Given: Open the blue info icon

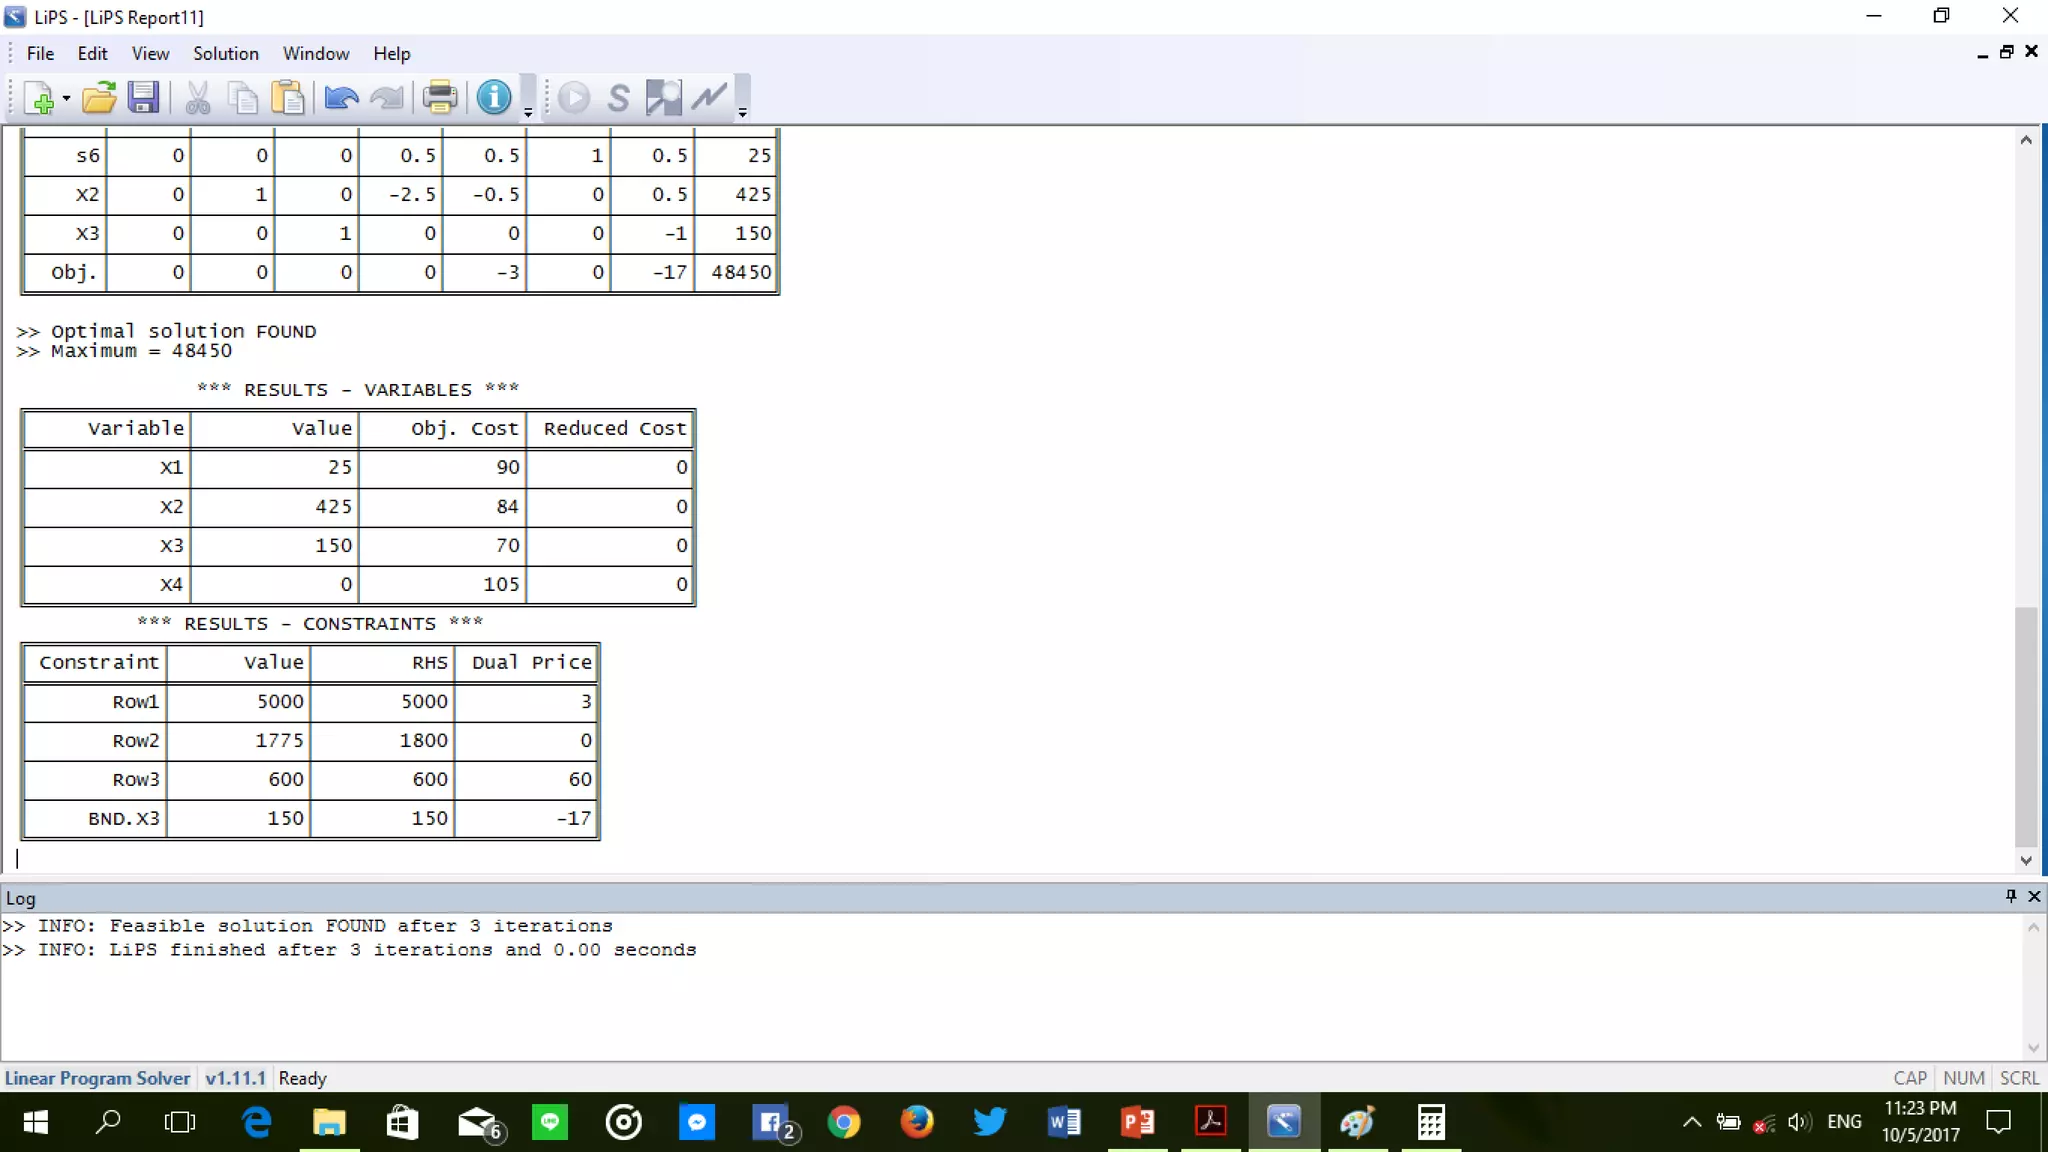Looking at the screenshot, I should [x=493, y=98].
